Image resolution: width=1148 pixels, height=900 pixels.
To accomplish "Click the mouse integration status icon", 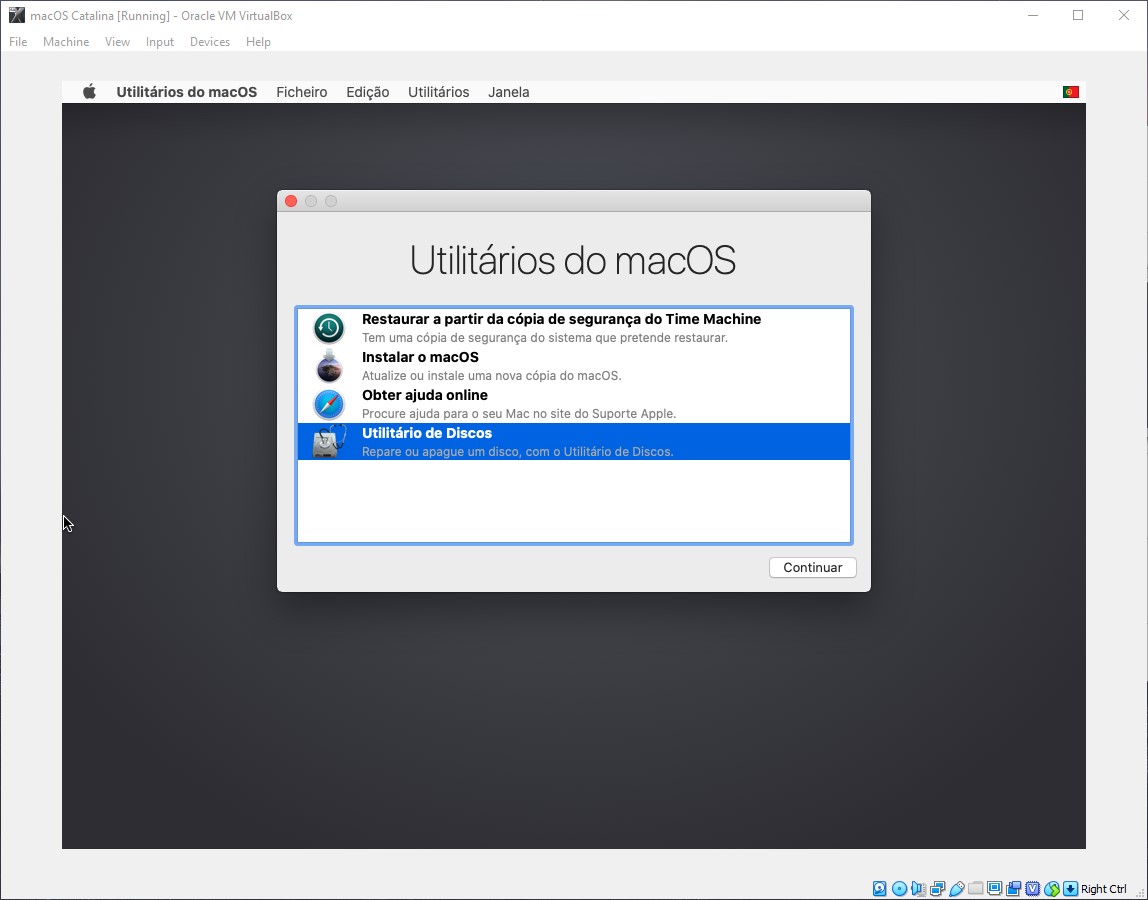I will coord(1051,889).
